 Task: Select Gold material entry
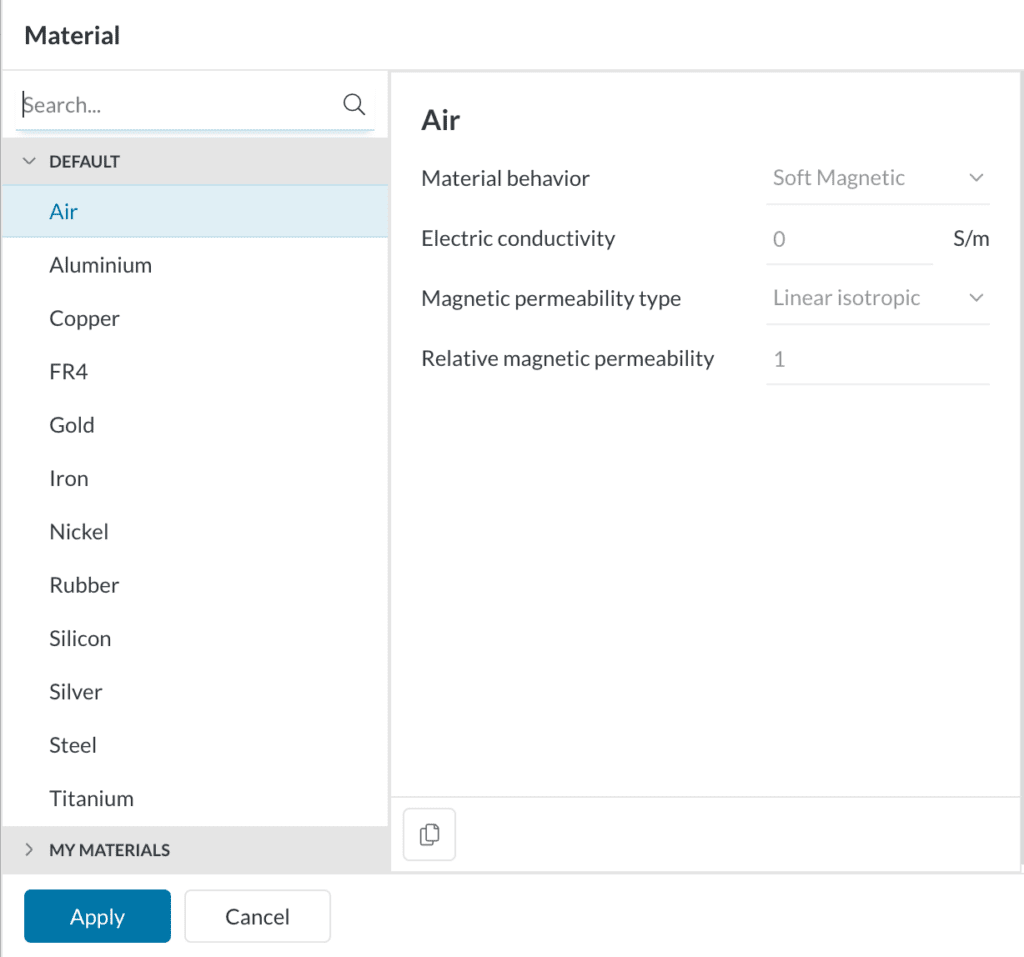coord(72,425)
